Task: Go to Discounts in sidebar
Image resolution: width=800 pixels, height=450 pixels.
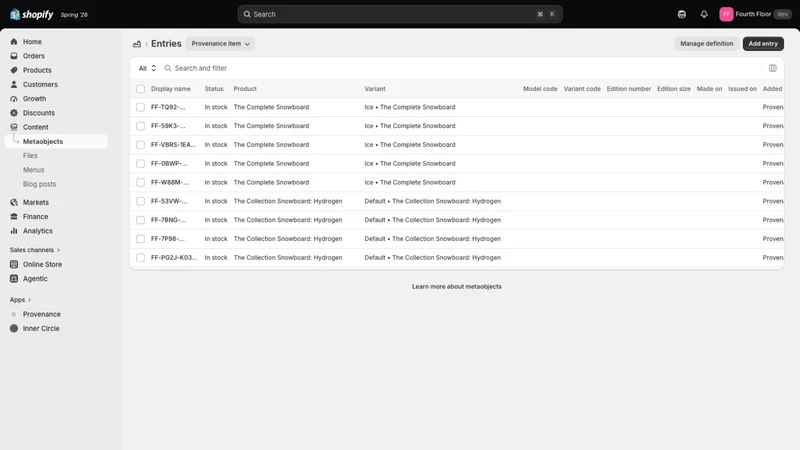Action: click(x=39, y=113)
